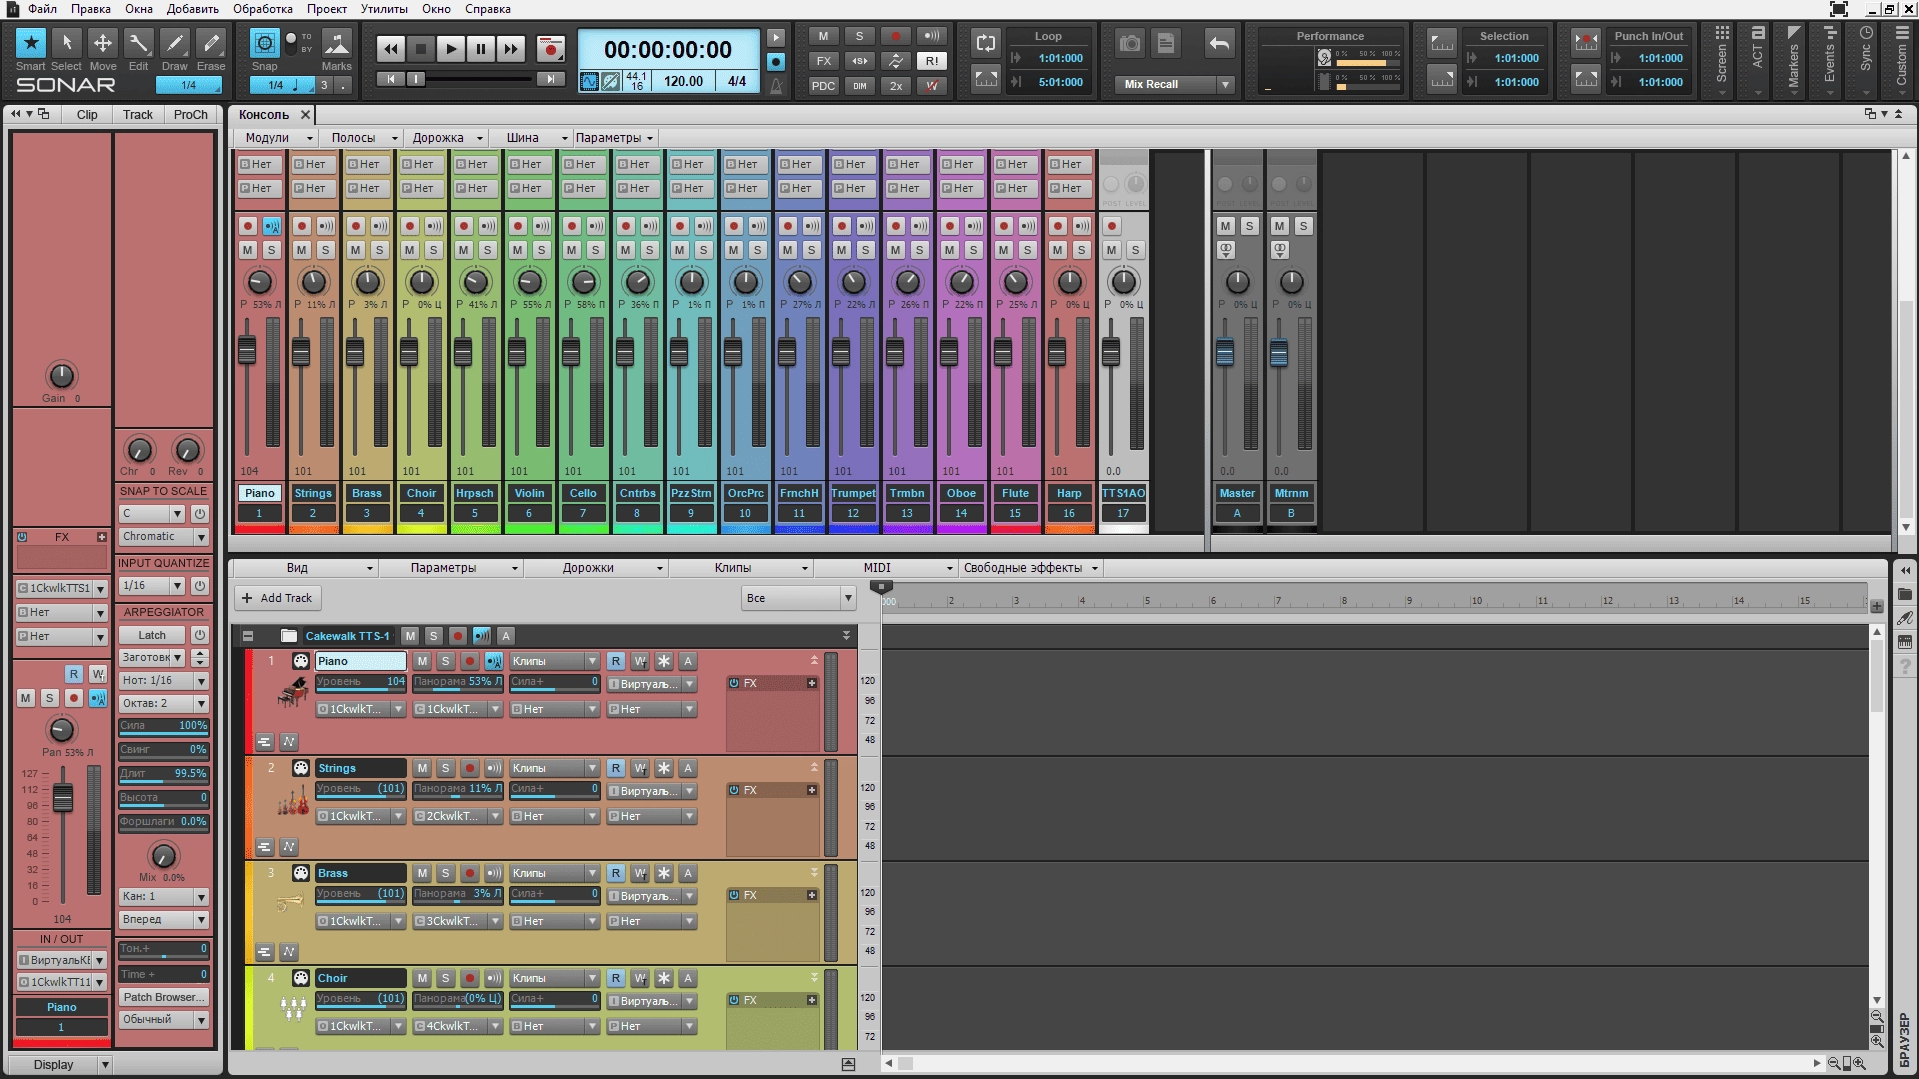Click the fast forward transport button
This screenshot has height=1079, width=1919.
point(511,48)
